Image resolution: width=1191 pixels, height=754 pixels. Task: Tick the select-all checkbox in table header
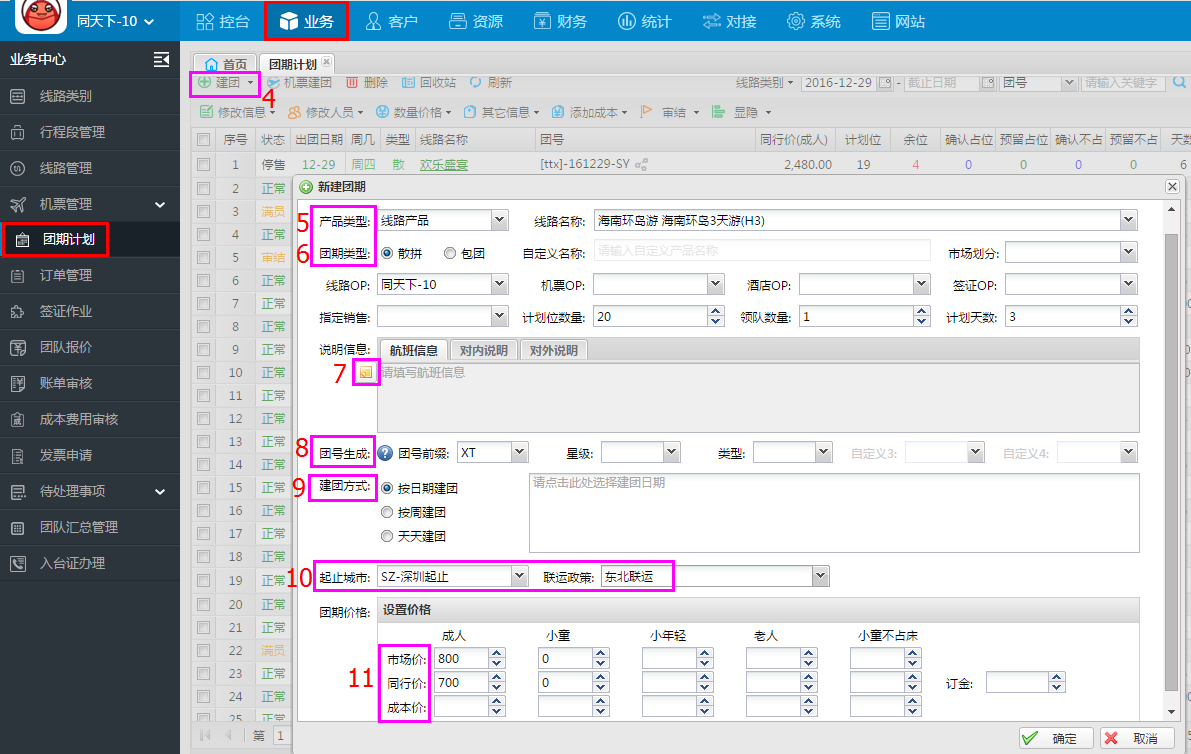204,140
